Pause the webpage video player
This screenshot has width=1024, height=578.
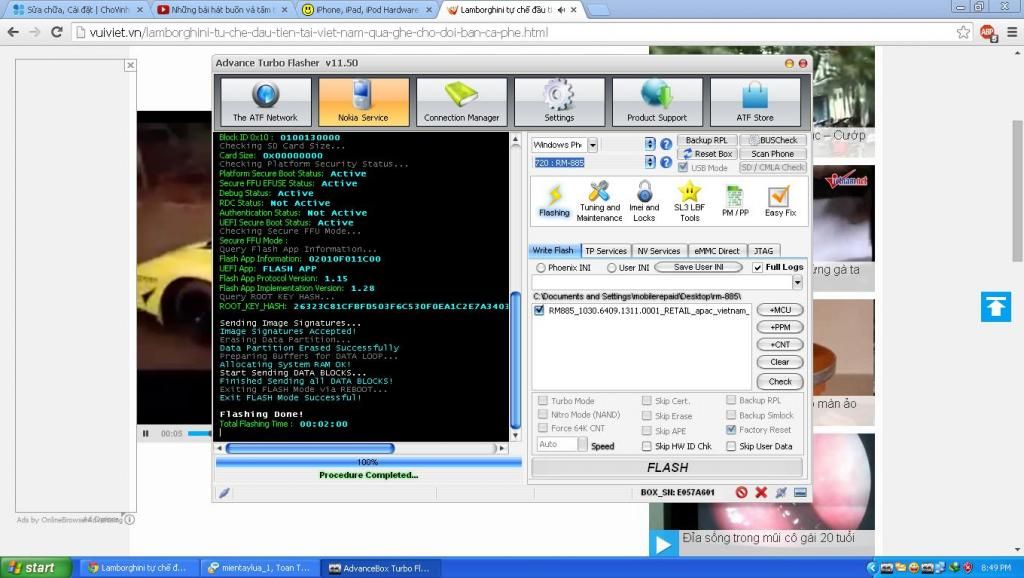pyautogui.click(x=146, y=433)
